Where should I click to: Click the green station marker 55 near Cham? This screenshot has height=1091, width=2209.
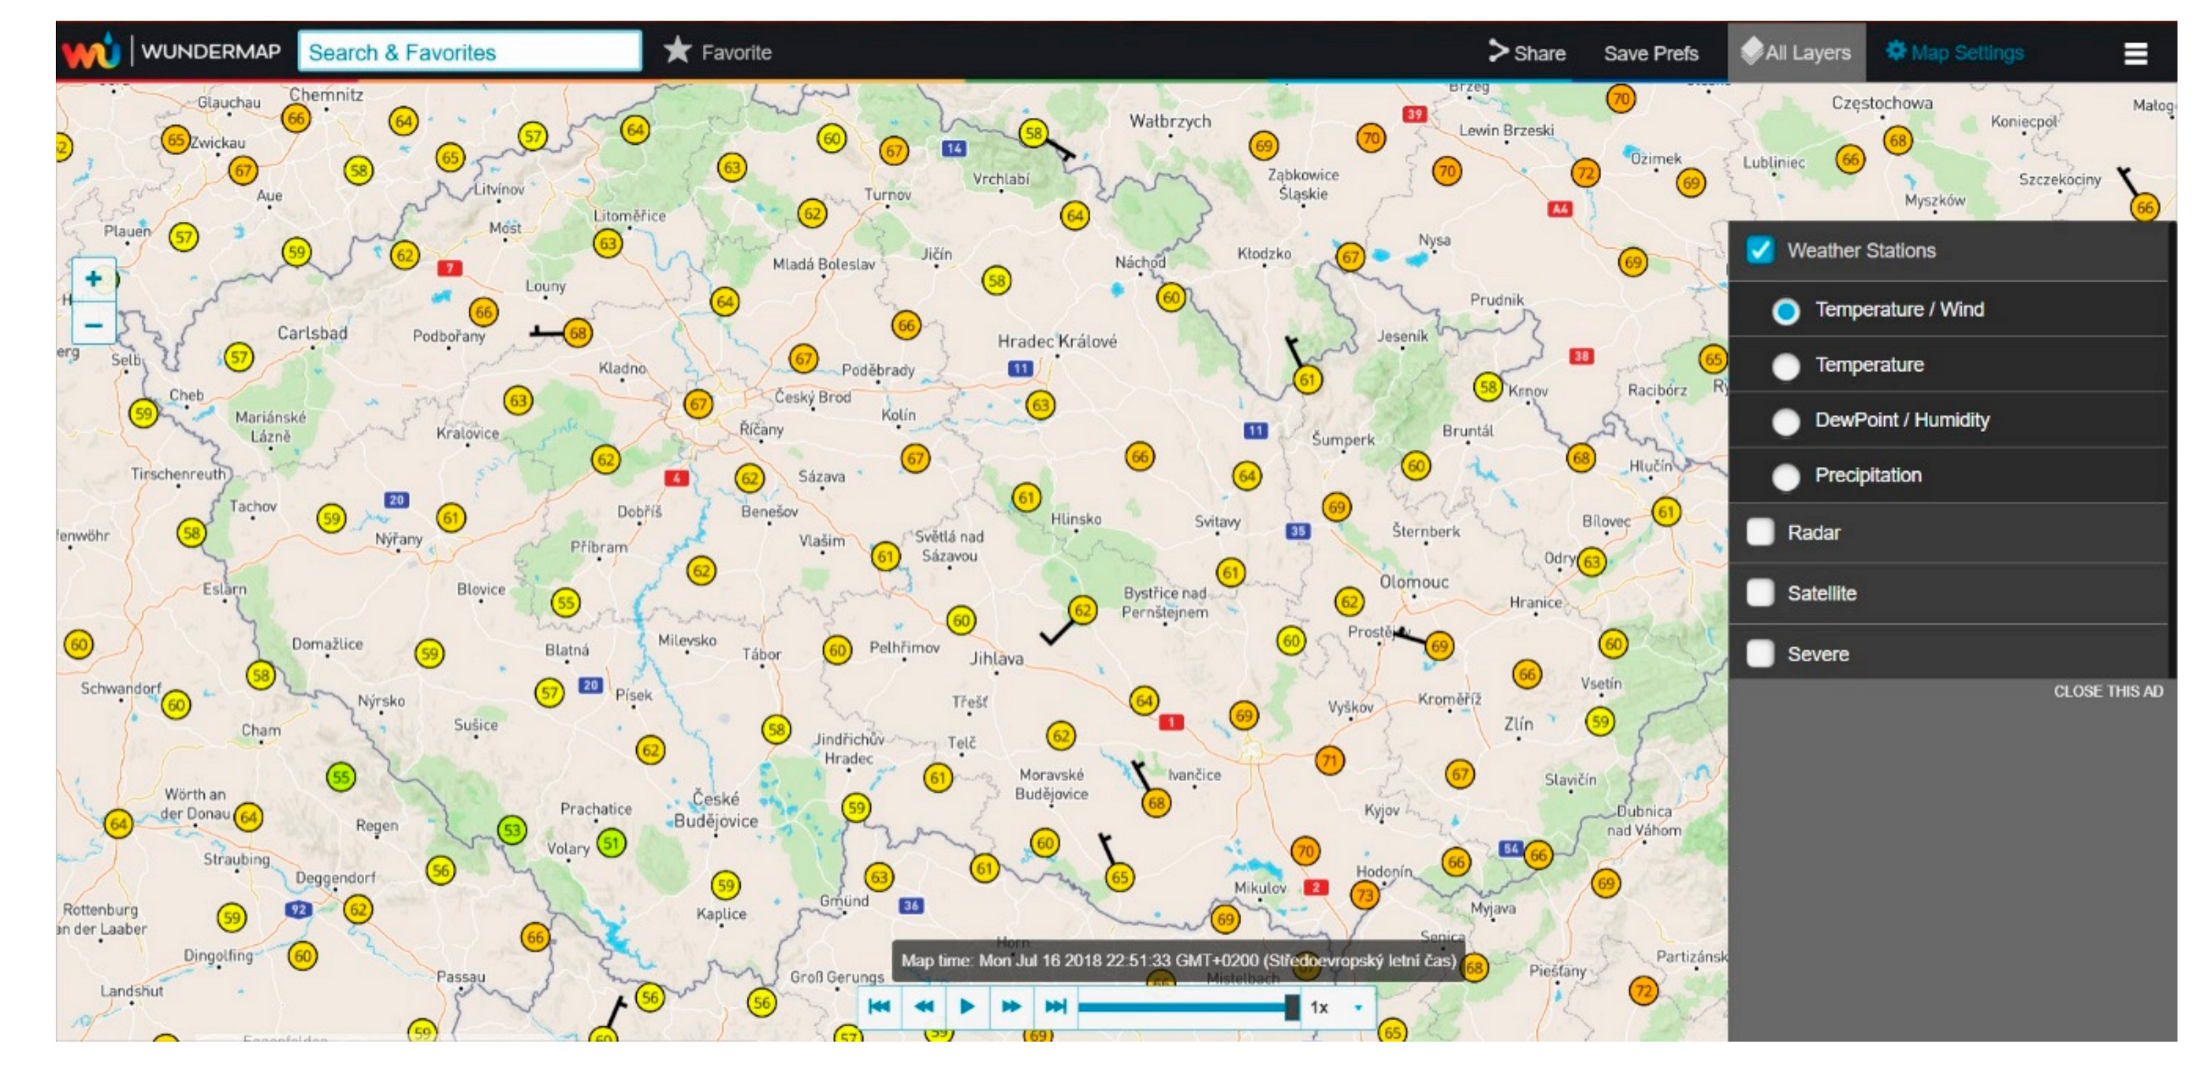click(x=341, y=777)
